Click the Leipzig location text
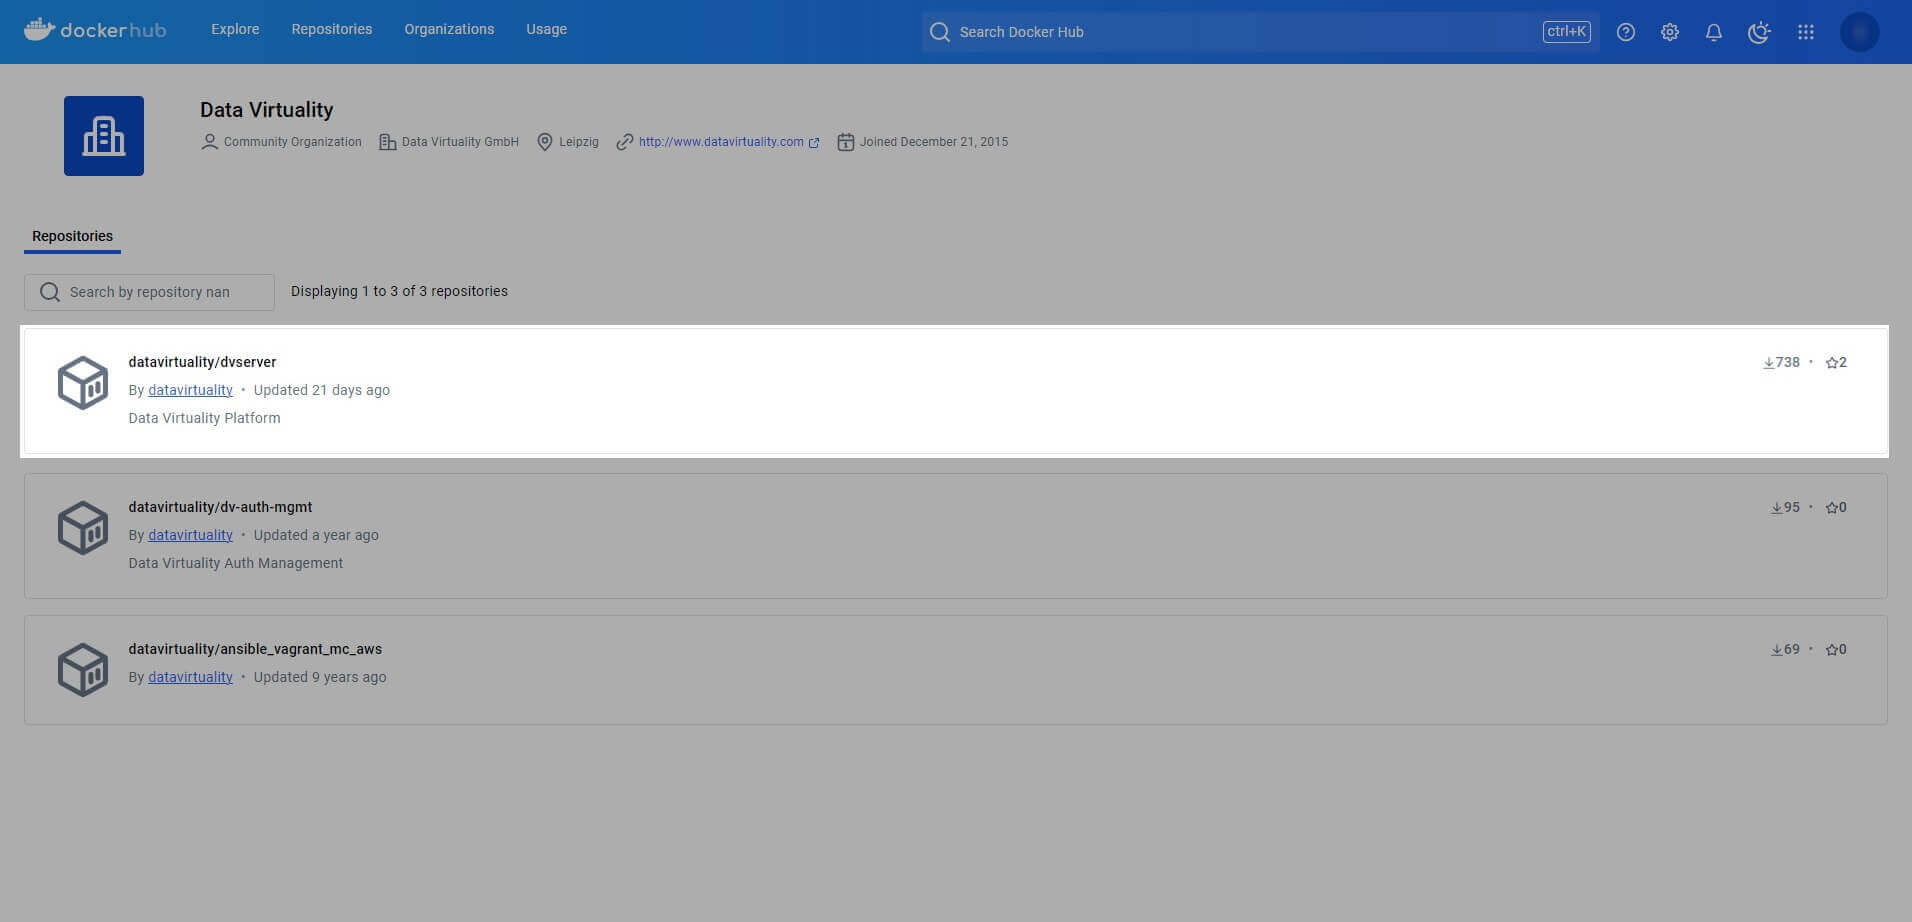Viewport: 1912px width, 922px height. tap(579, 142)
